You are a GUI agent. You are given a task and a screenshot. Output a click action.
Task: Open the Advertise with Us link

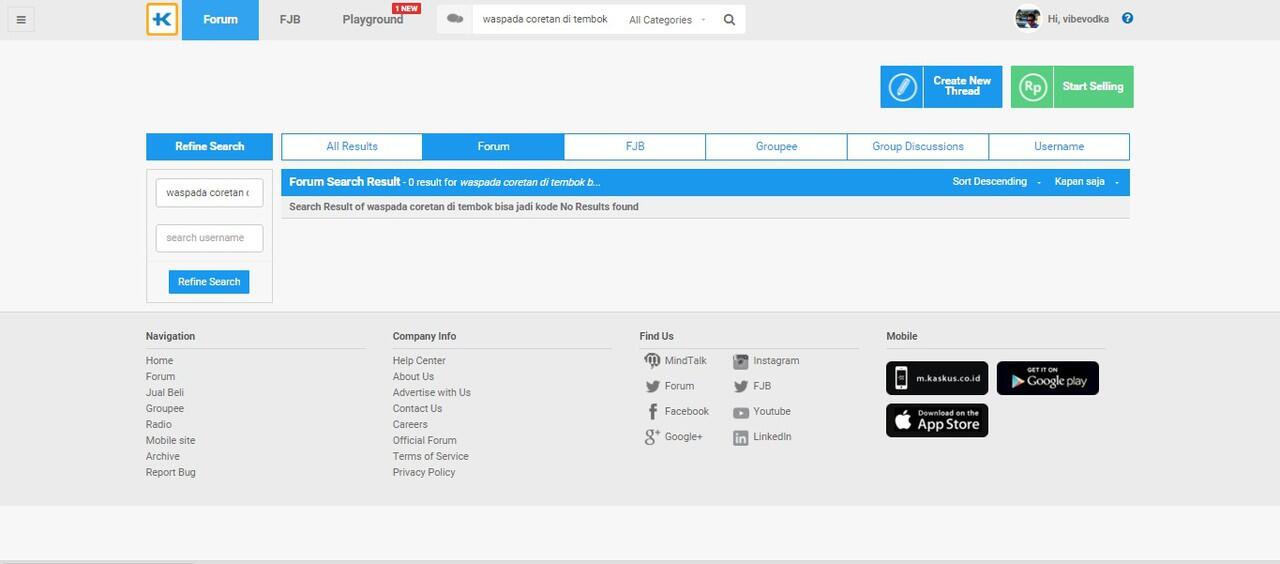tap(432, 393)
